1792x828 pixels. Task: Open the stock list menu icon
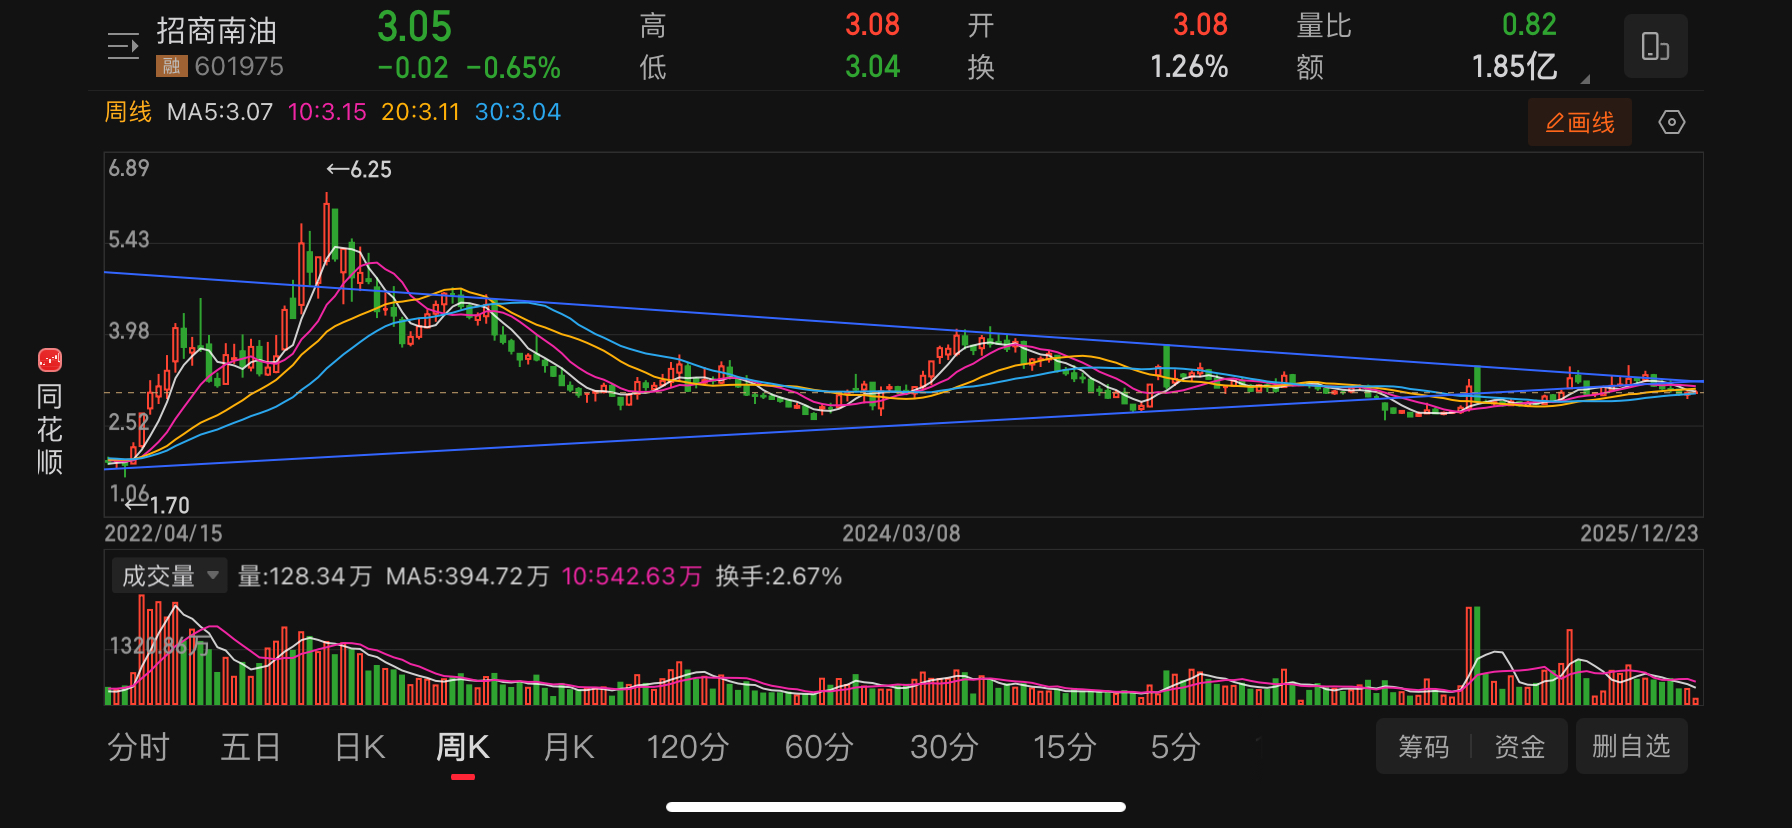pyautogui.click(x=123, y=46)
